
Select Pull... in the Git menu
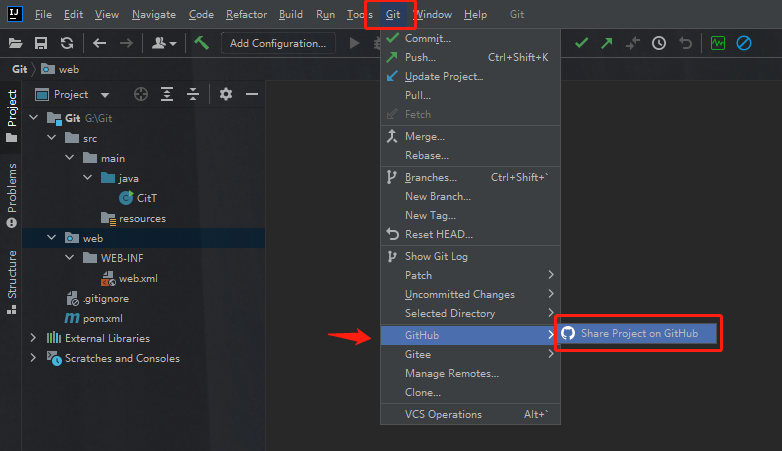coord(470,95)
